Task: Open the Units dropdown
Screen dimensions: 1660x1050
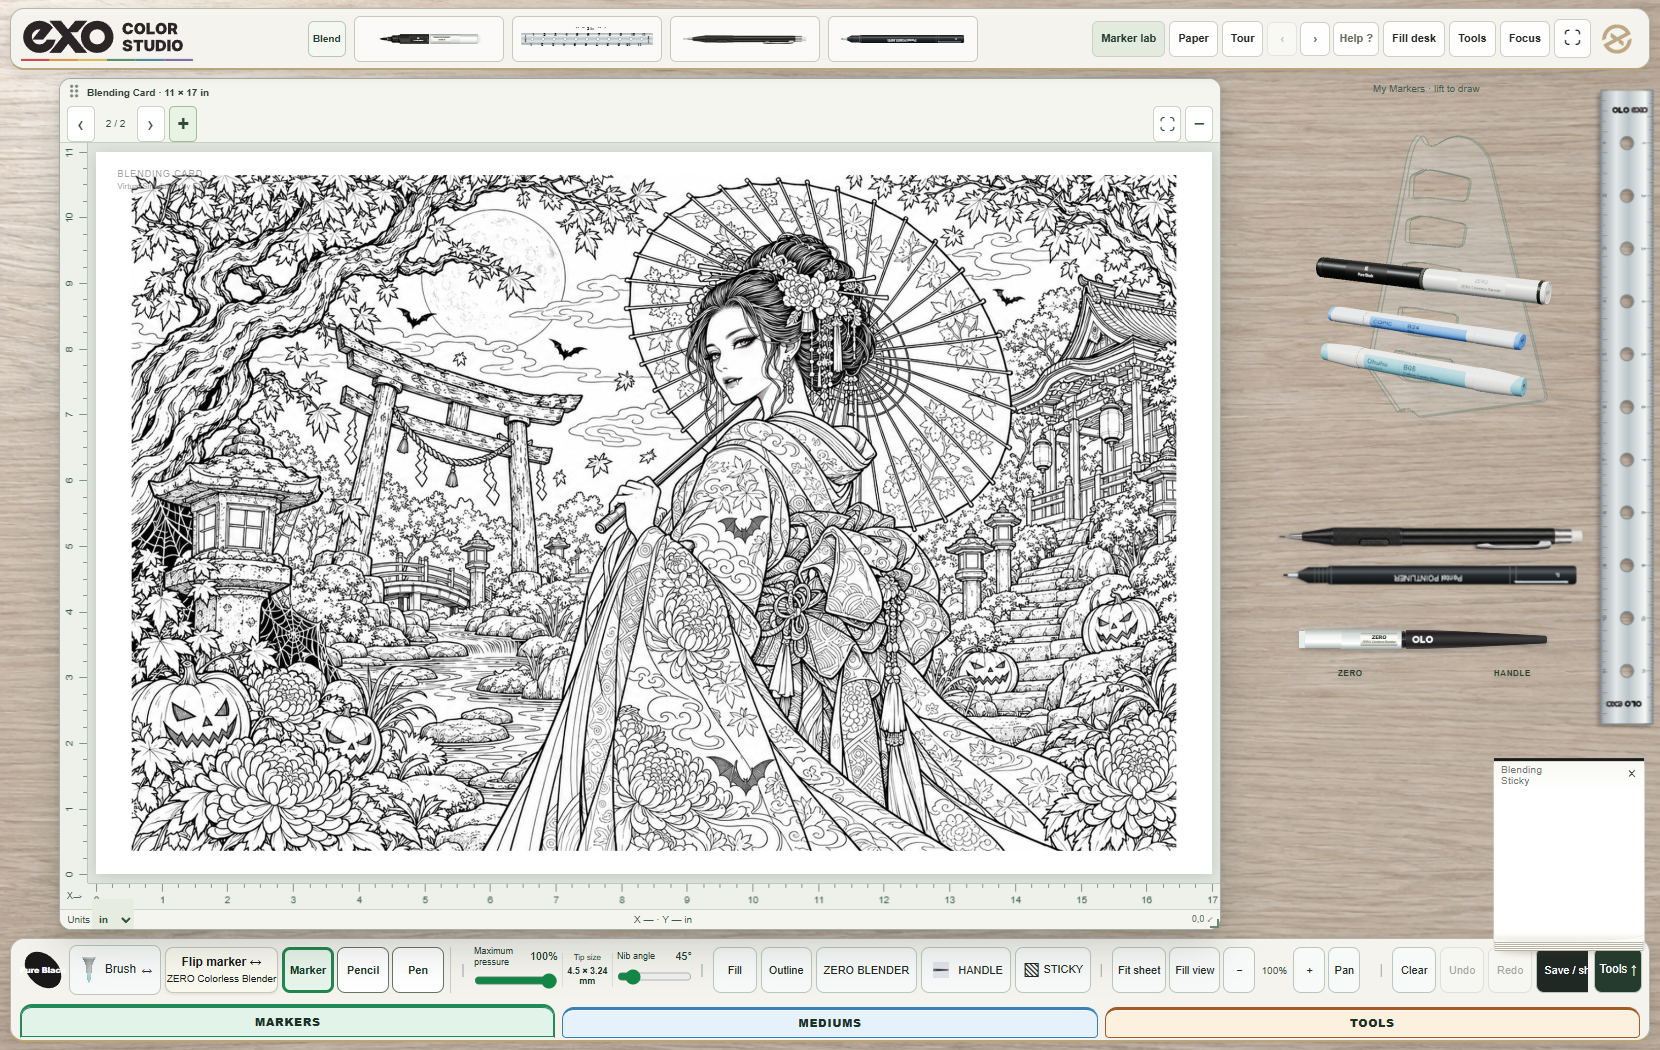Action: (115, 919)
